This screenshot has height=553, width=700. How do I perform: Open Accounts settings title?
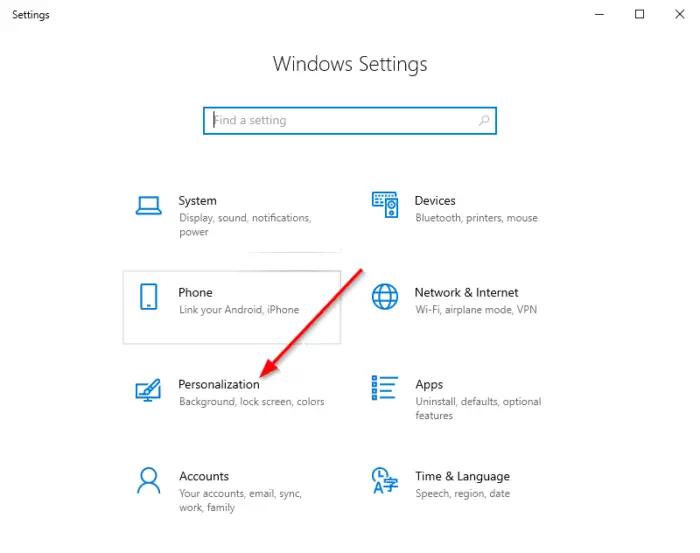coord(204,477)
